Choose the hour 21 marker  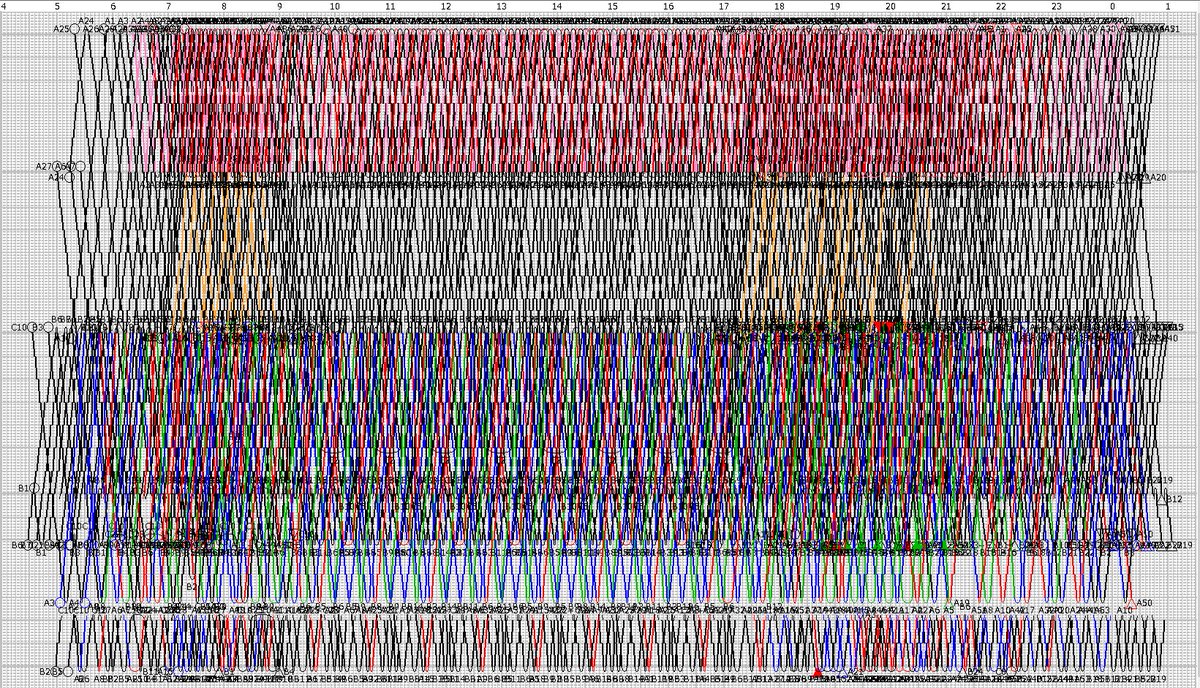pos(945,6)
